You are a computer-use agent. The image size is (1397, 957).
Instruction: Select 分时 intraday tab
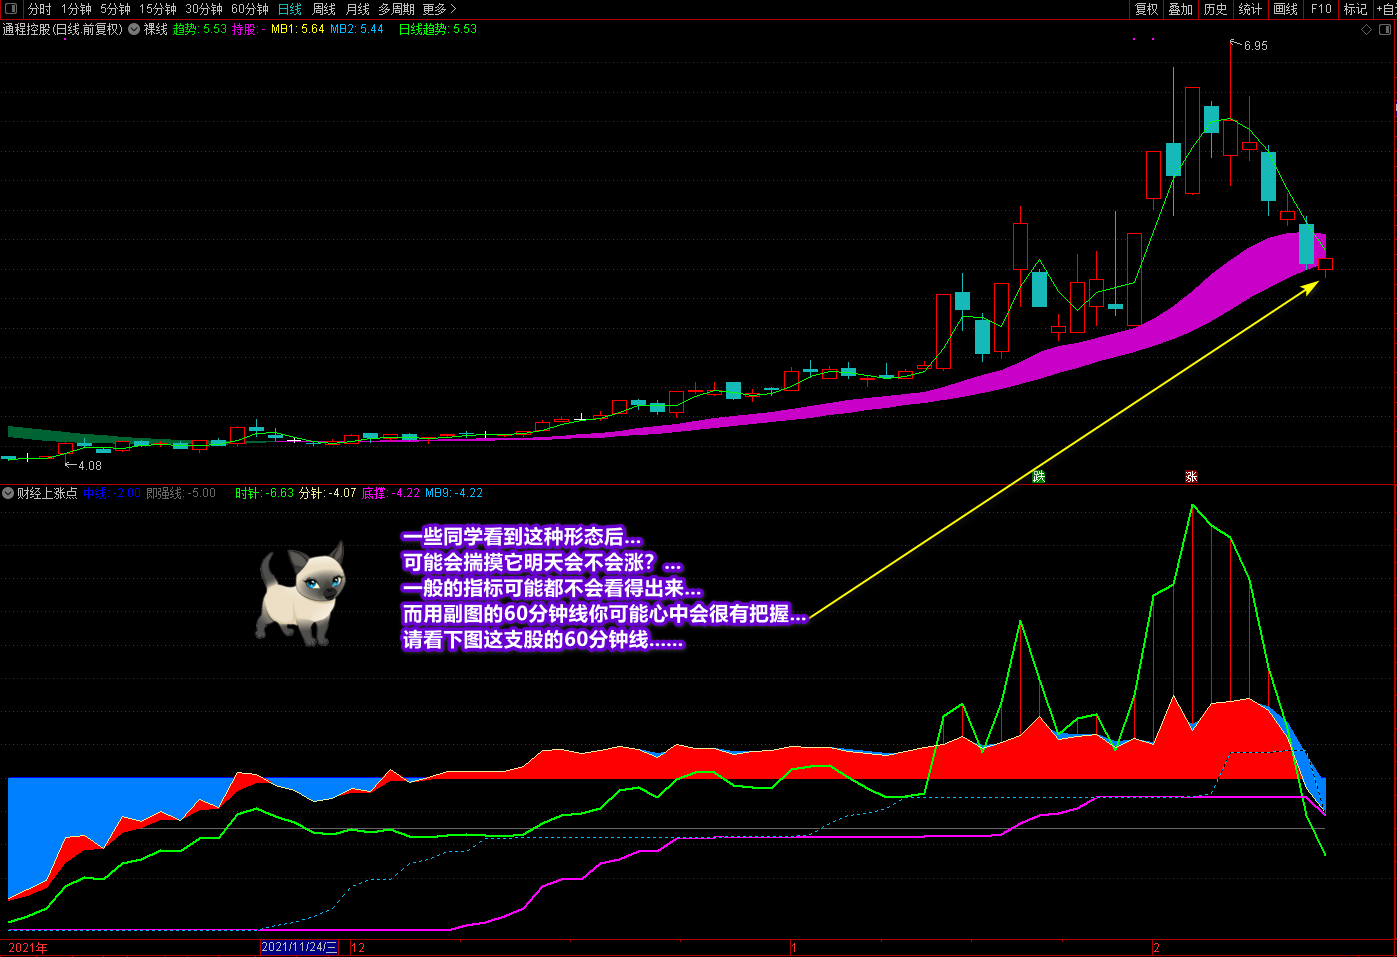point(39,9)
